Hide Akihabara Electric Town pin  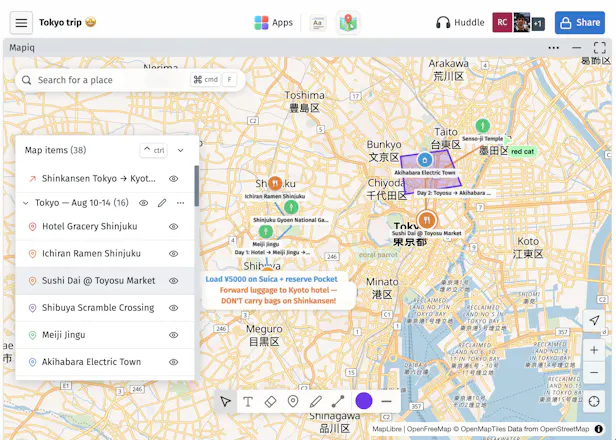[x=174, y=362]
